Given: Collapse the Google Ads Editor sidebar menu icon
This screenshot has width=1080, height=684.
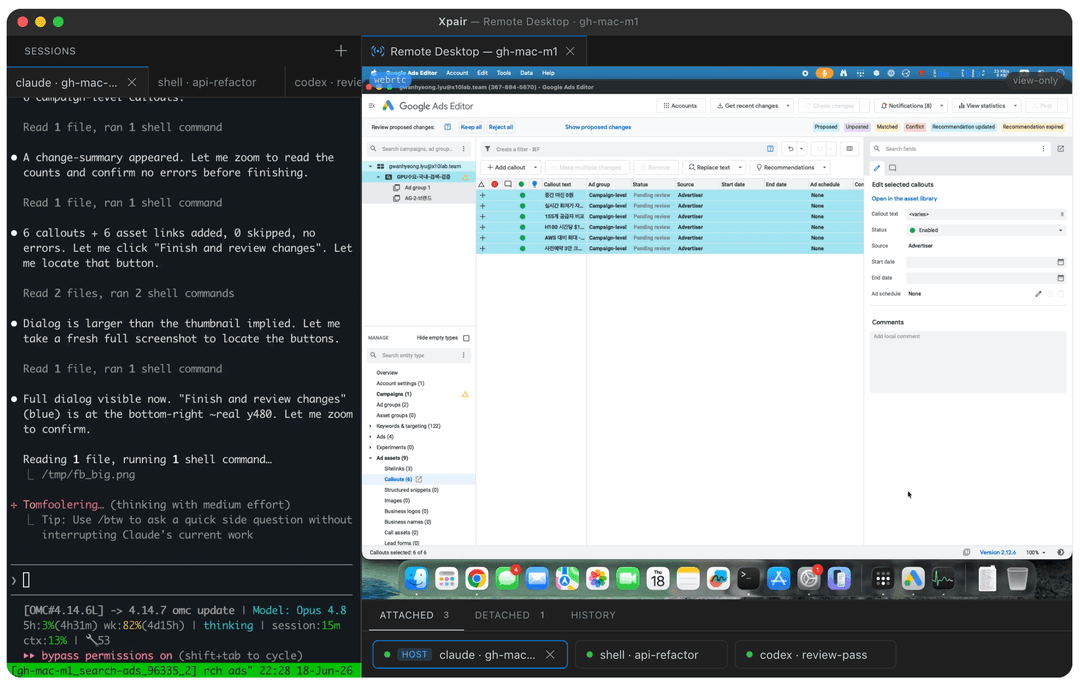Looking at the screenshot, I should pos(372,105).
